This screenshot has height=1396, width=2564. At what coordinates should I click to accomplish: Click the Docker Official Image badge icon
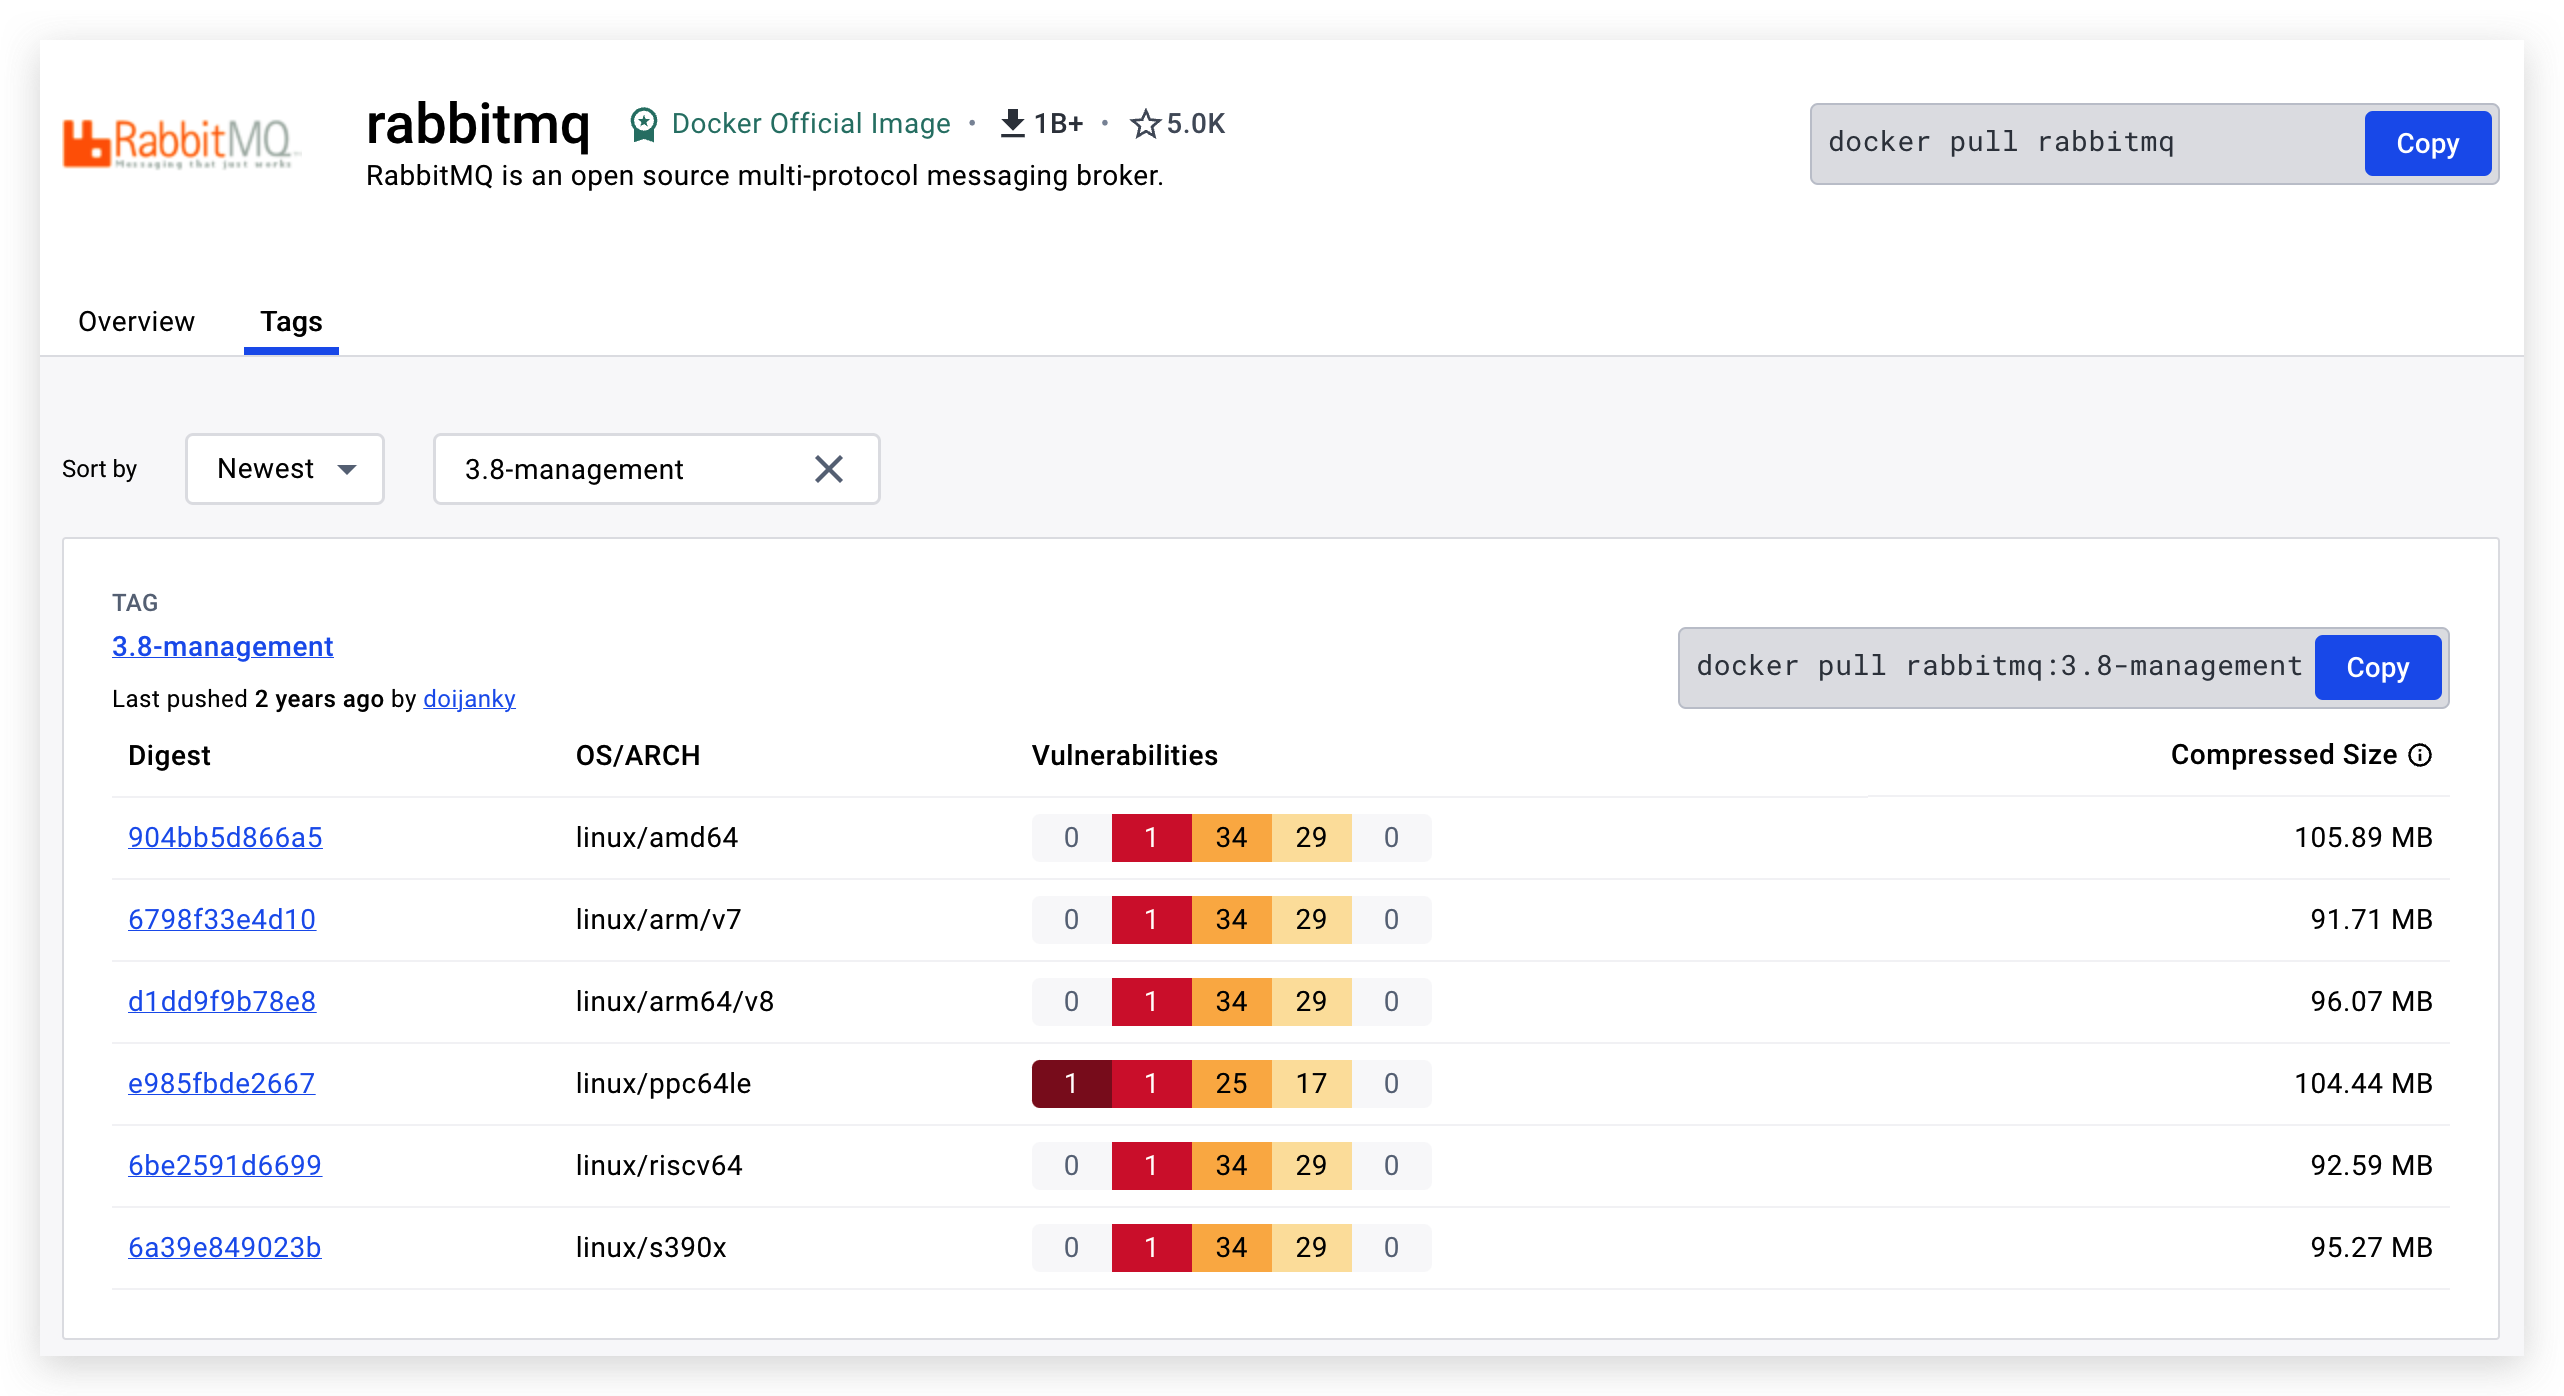point(644,124)
